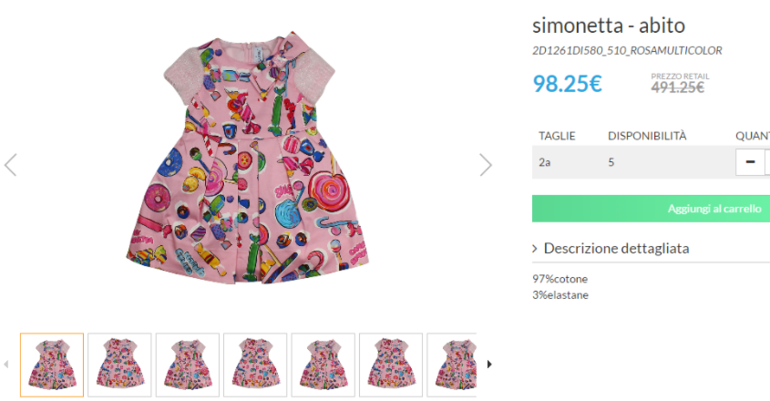Pick the sixth dress thumbnail
The width and height of the screenshot is (770, 401).
click(x=391, y=364)
